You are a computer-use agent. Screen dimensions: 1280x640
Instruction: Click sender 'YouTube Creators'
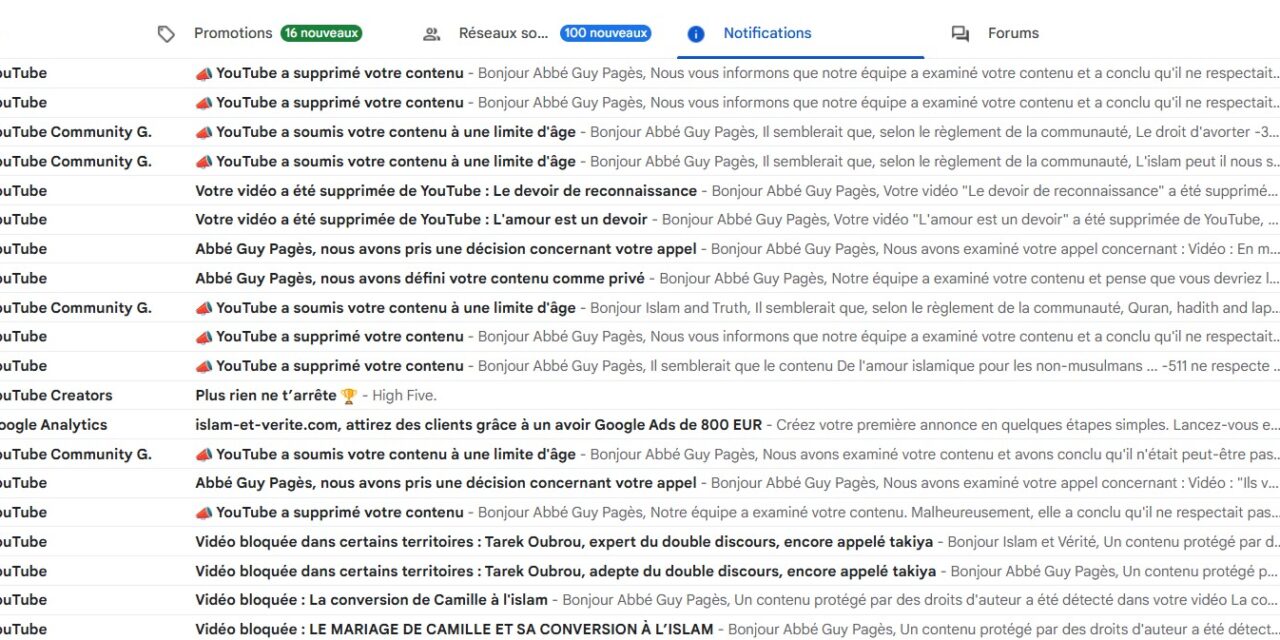point(55,396)
